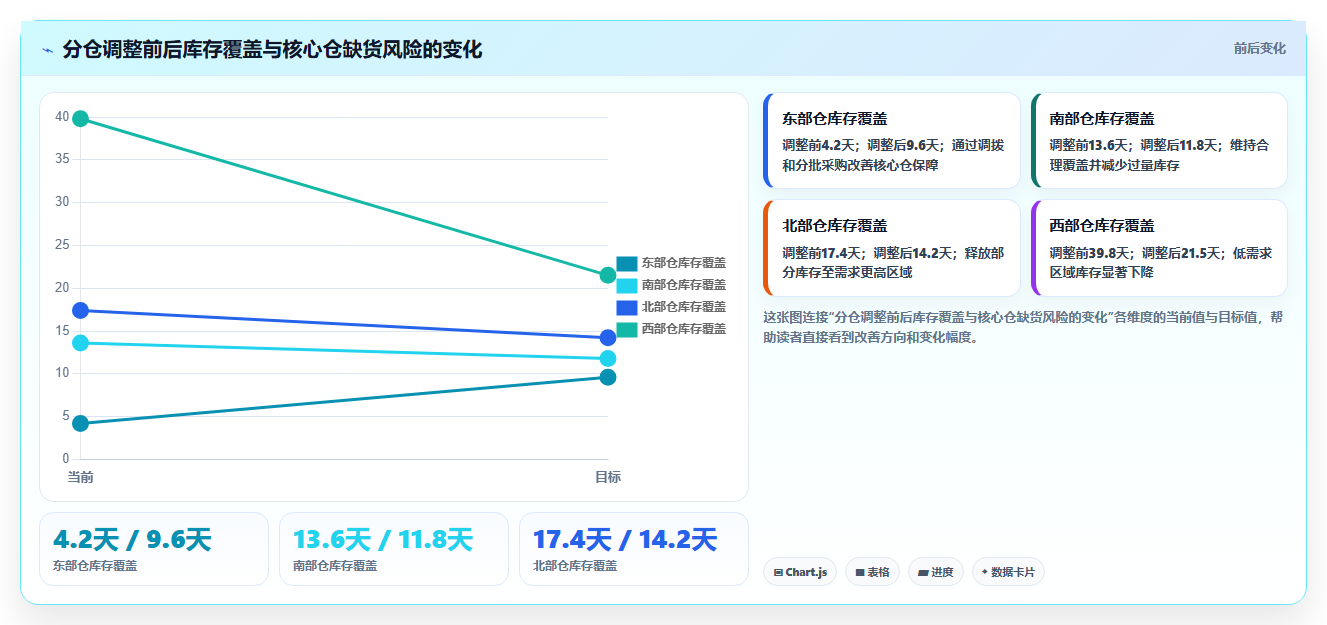
Task: Open the 东部仓库存覆盖 info card
Action: tap(892, 140)
